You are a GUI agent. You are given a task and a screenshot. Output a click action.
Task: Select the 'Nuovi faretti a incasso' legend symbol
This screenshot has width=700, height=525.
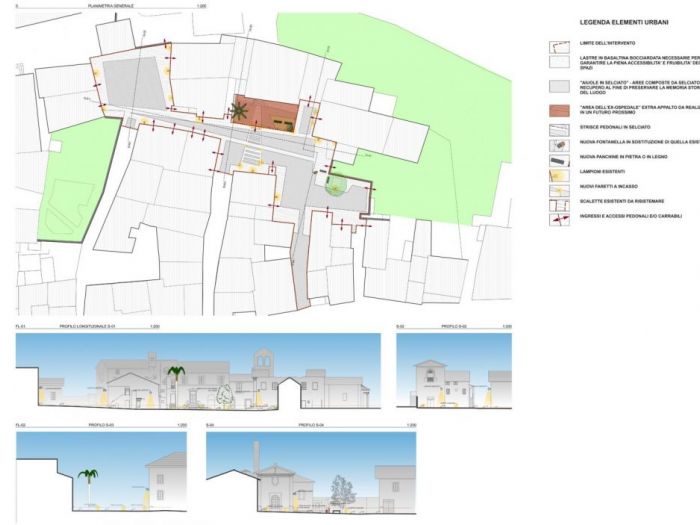(559, 190)
